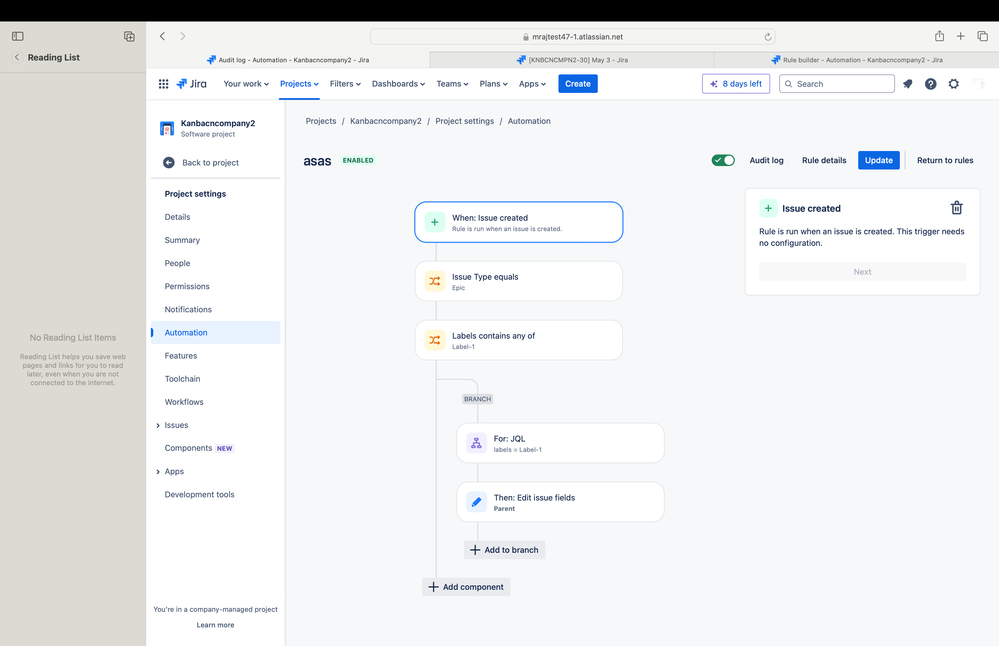Viewport: 999px width, 646px height.
Task: Open Workflows in project settings
Action: pyautogui.click(x=184, y=402)
